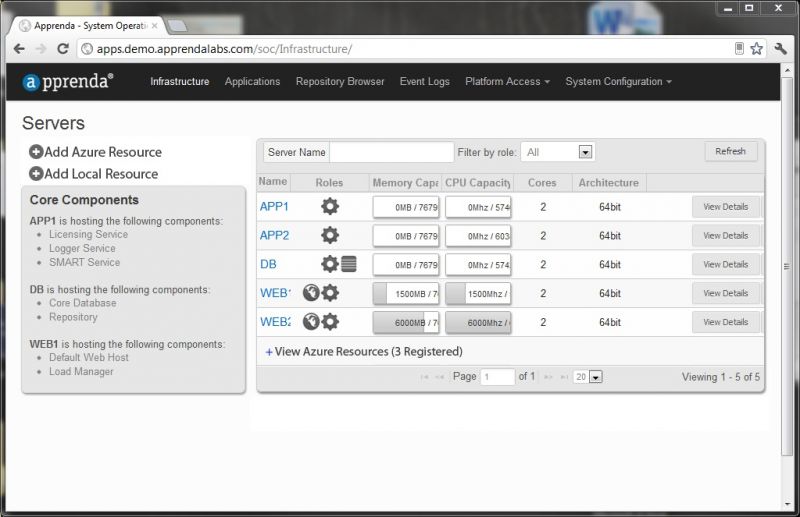Close the Apprenda System Operations tab

tap(155, 26)
